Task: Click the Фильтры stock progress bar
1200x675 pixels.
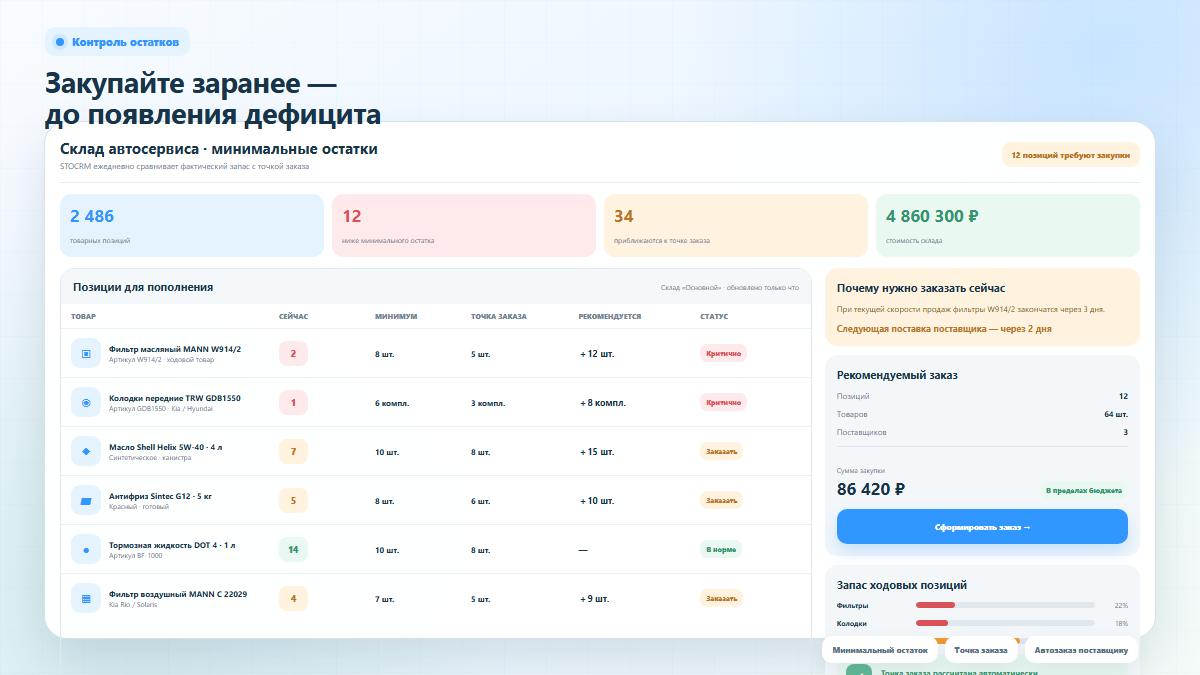Action: pyautogui.click(x=1005, y=605)
